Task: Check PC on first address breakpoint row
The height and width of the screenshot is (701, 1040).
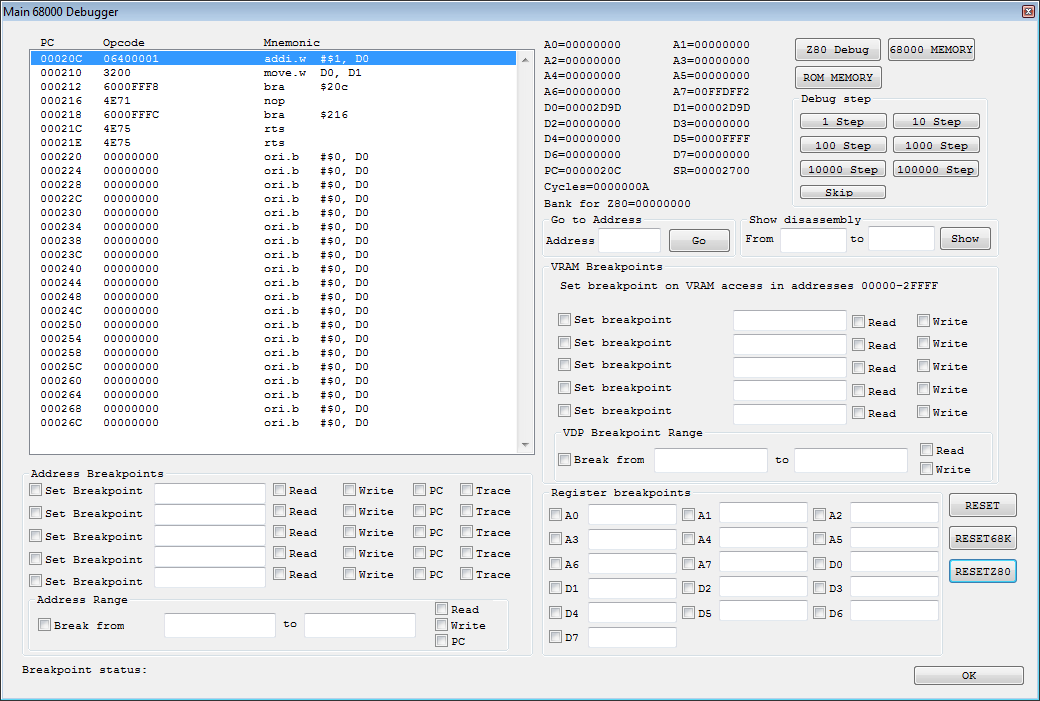Action: click(x=419, y=490)
